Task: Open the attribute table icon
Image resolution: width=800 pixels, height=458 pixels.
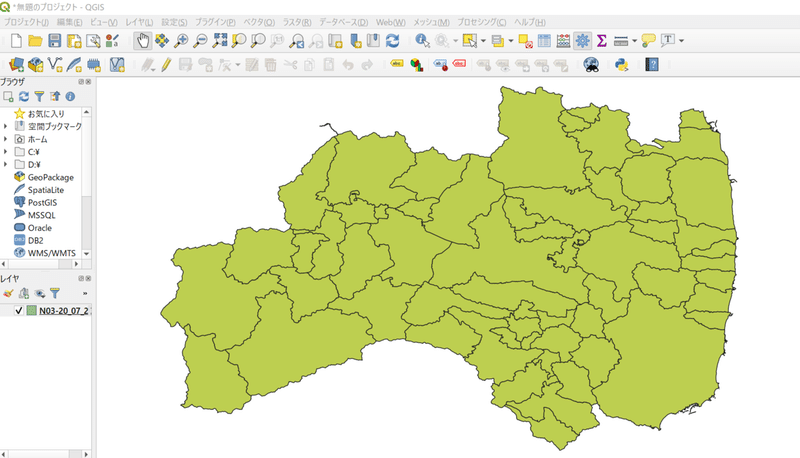Action: coord(544,41)
